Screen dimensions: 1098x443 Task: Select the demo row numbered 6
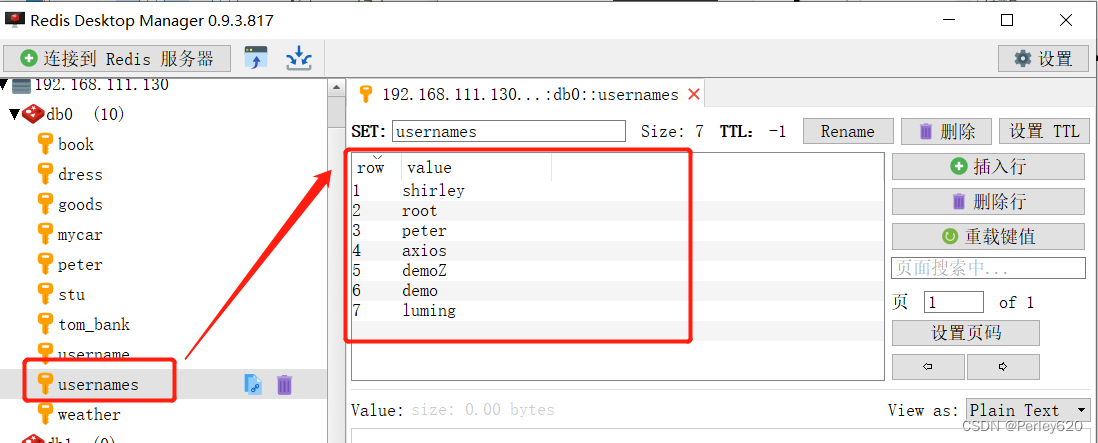pos(618,291)
